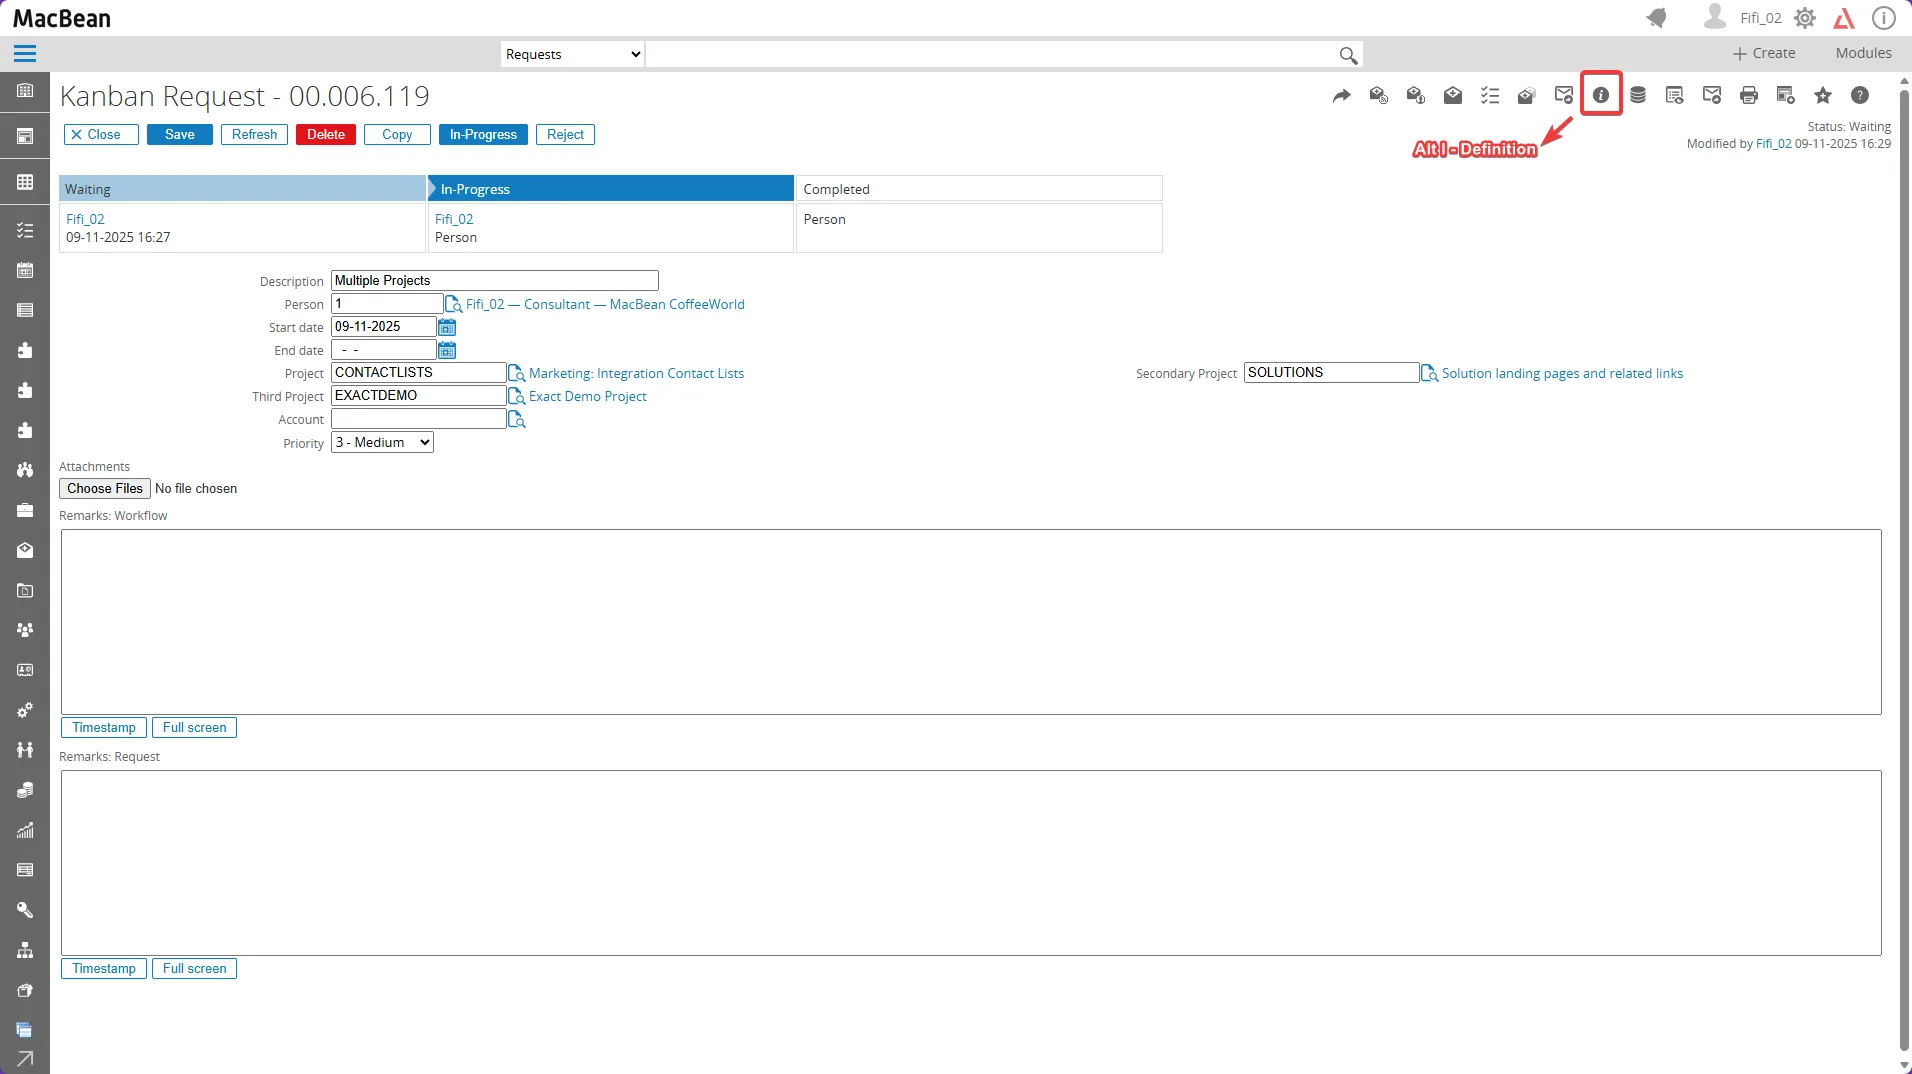Open the Account lookup search icon
The height and width of the screenshot is (1074, 1912).
[516, 419]
